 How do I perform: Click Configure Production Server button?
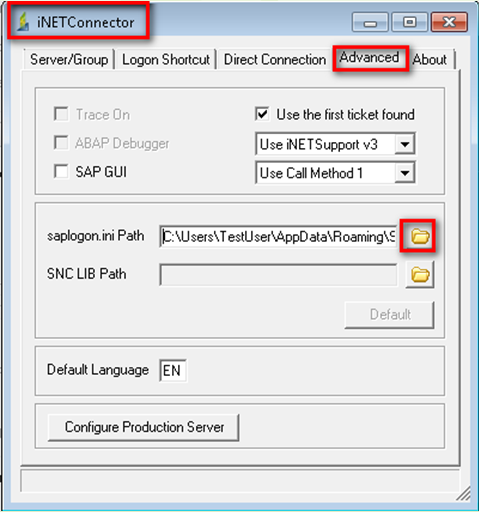point(144,427)
